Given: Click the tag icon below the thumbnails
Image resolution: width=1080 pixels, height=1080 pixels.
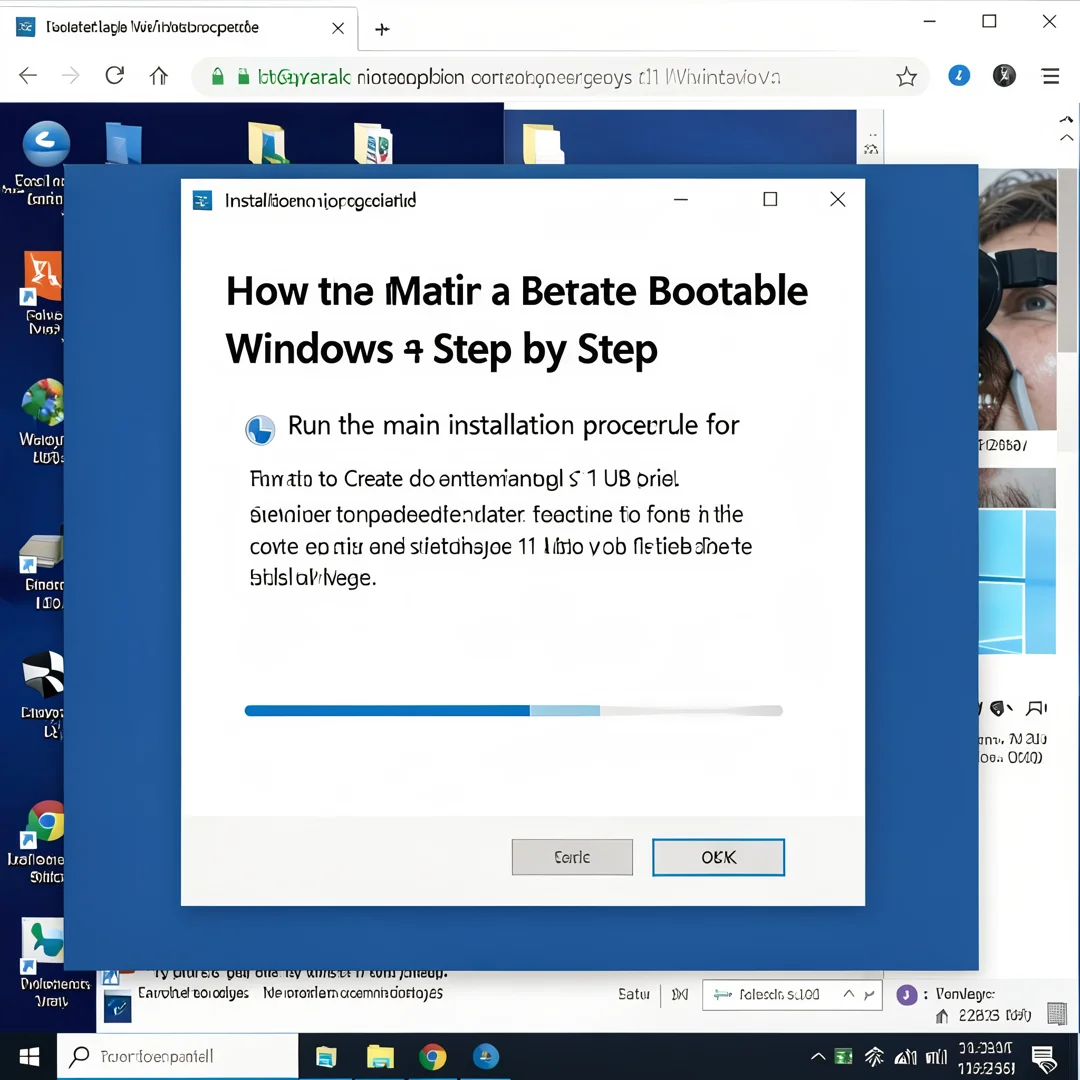Looking at the screenshot, I should coord(1000,708).
